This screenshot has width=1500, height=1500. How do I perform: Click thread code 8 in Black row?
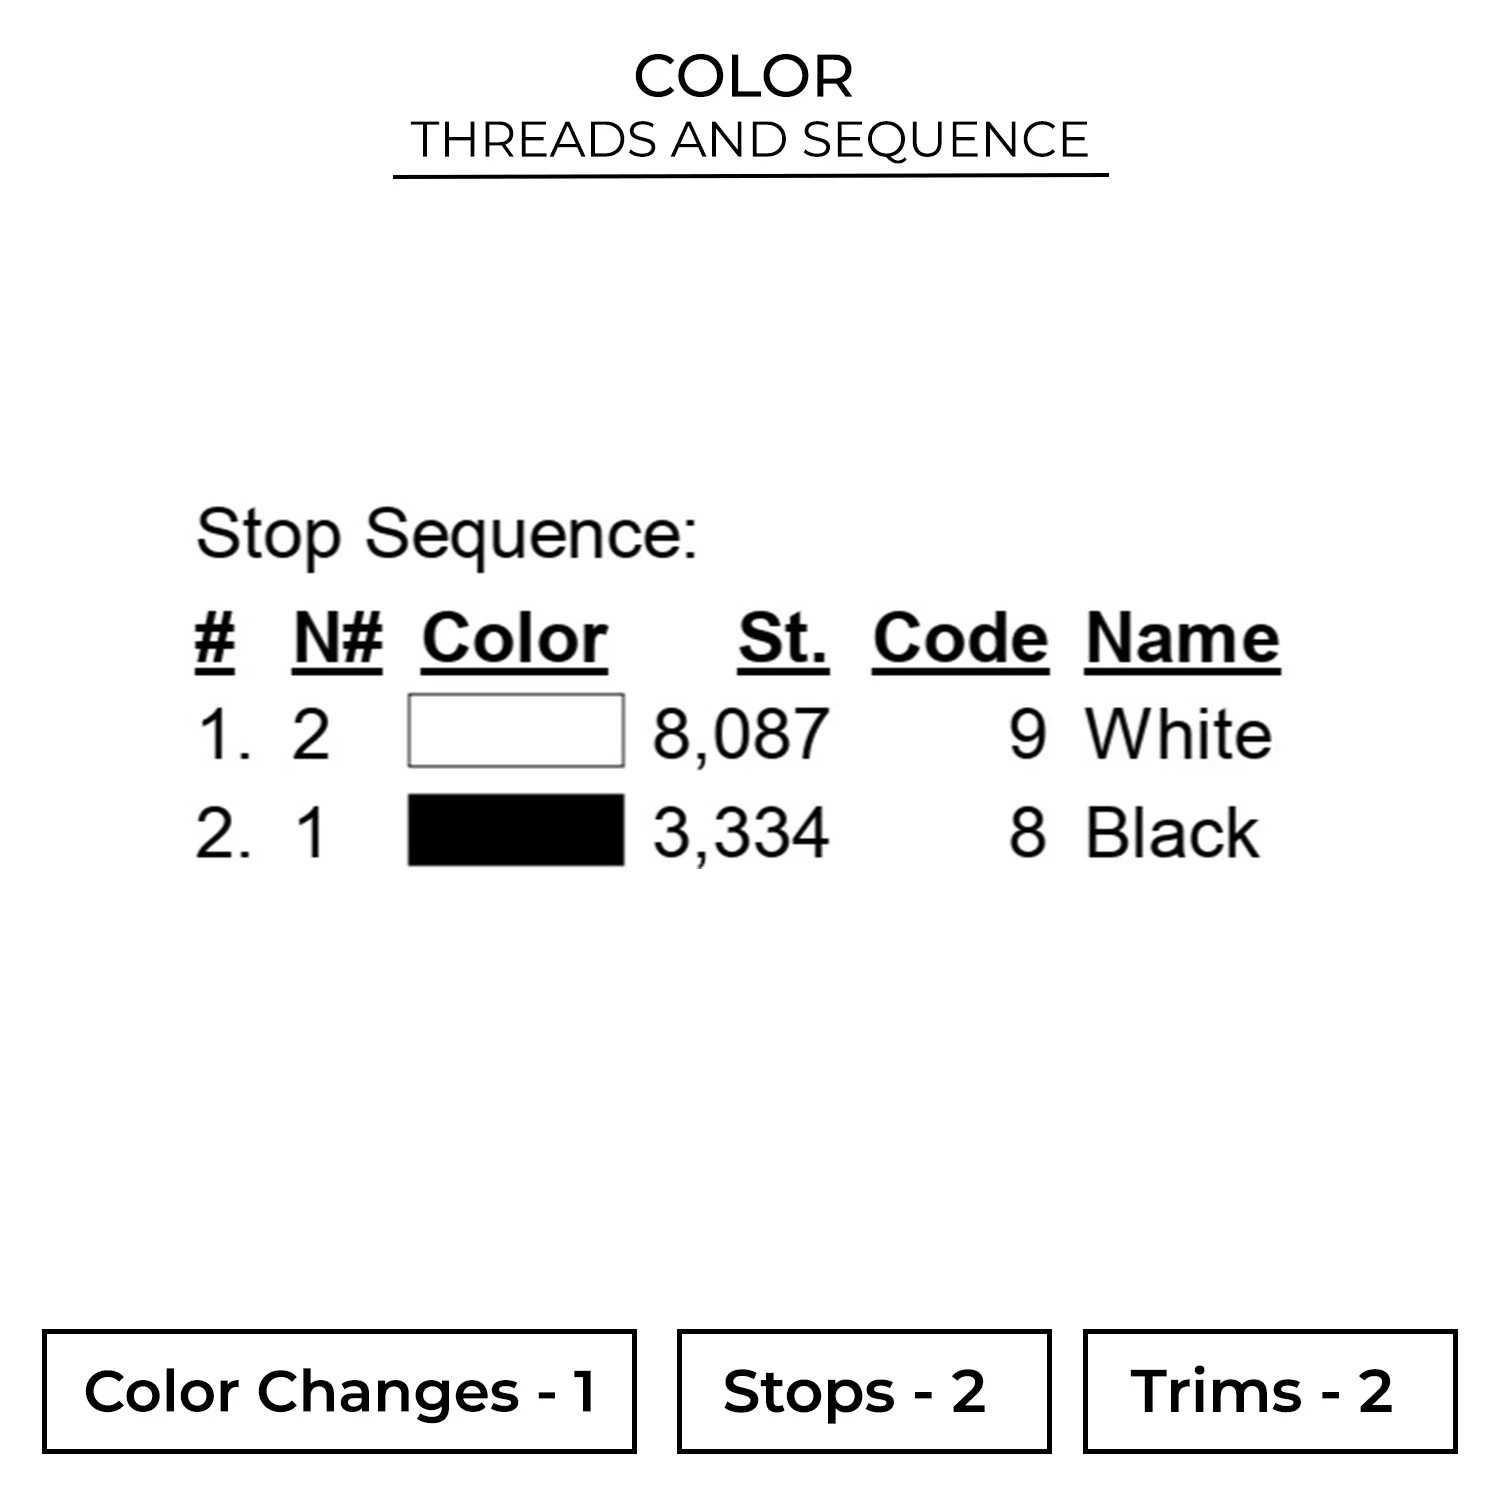point(1027,832)
